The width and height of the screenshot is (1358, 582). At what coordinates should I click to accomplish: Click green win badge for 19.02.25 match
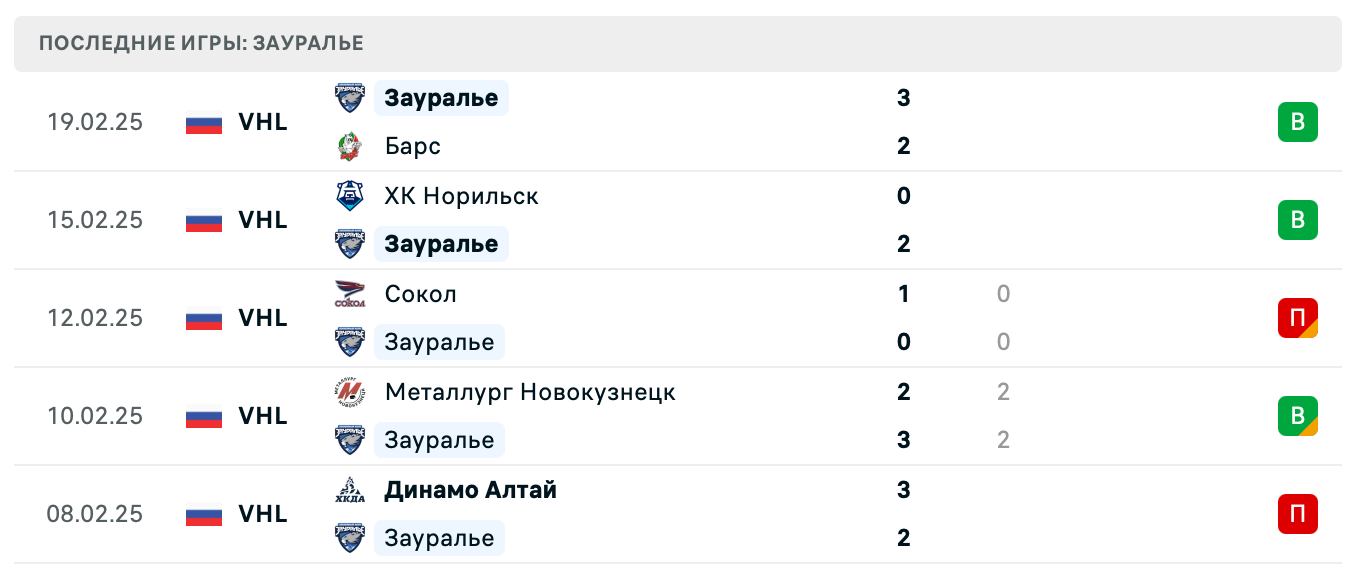[1297, 122]
